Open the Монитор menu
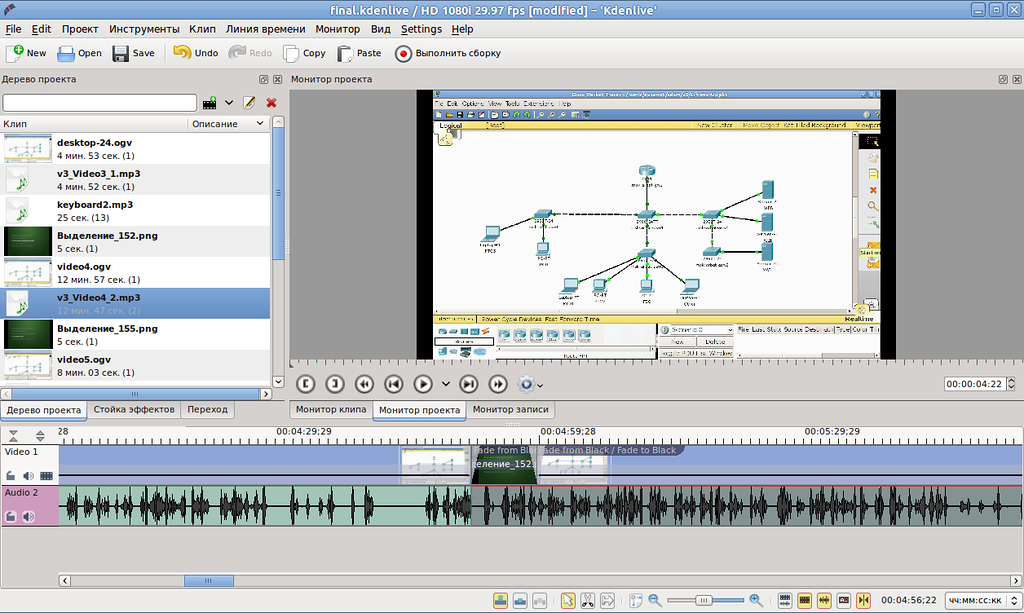Image resolution: width=1024 pixels, height=613 pixels. 337,29
